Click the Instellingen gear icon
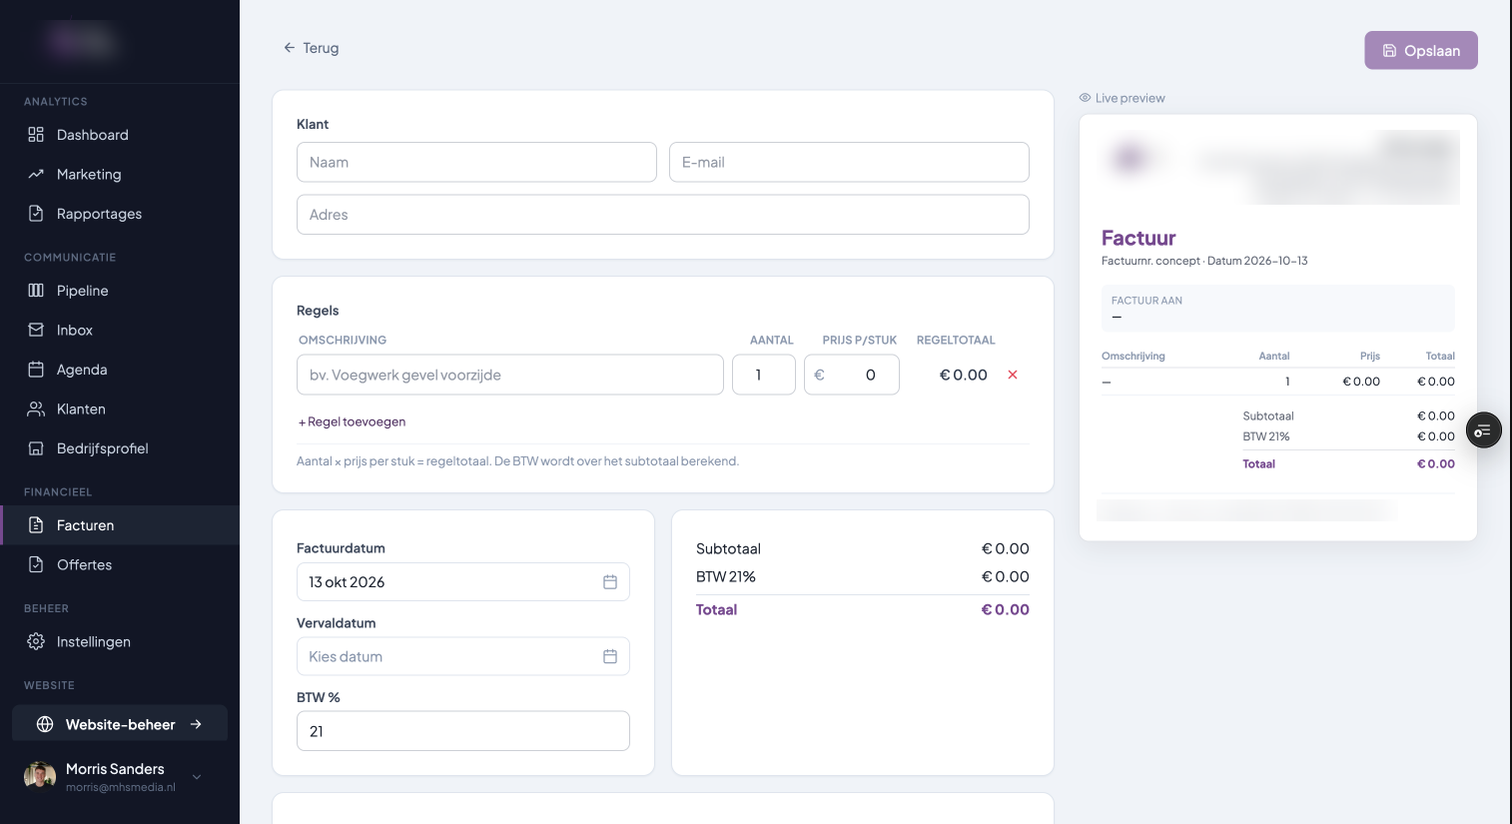Image resolution: width=1512 pixels, height=824 pixels. tap(36, 642)
